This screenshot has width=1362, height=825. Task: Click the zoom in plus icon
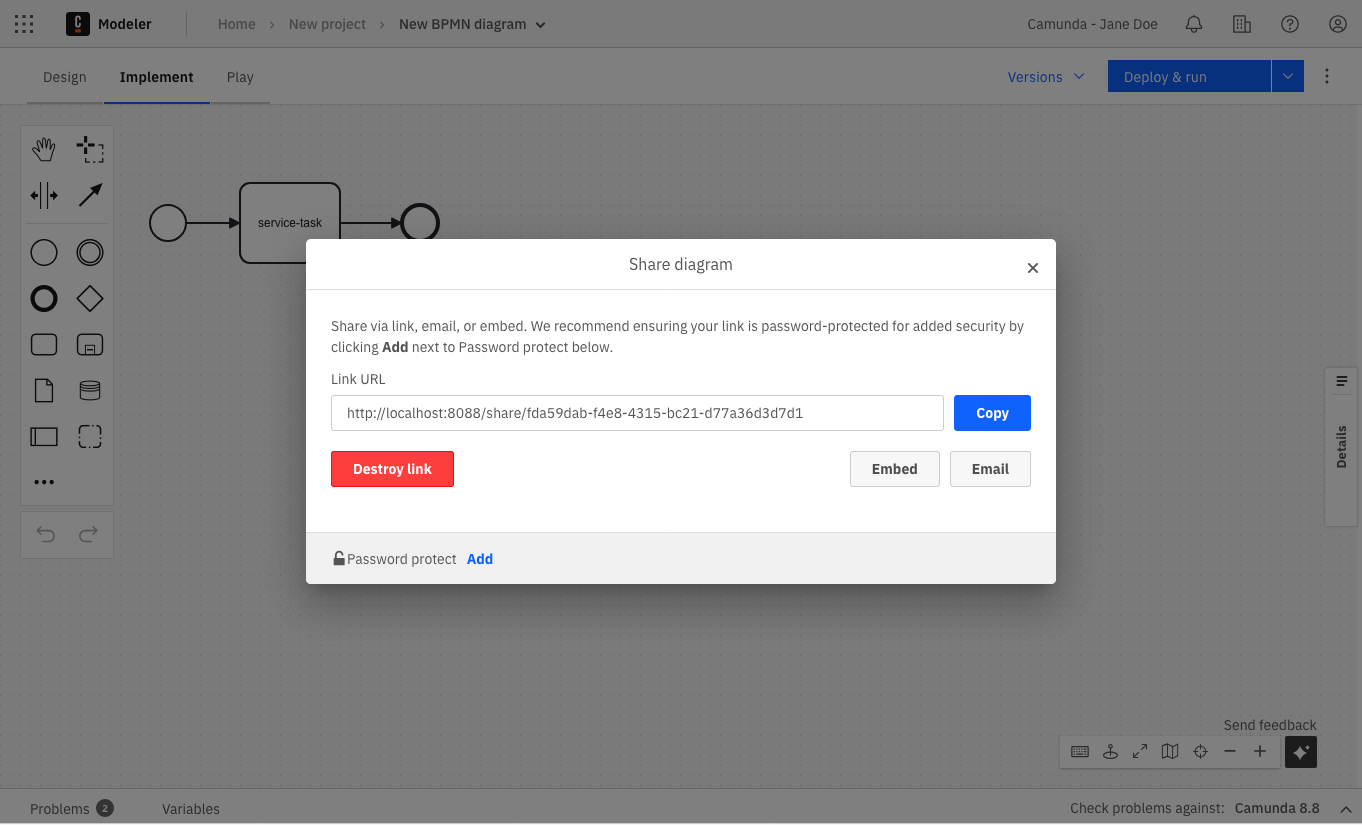[1260, 752]
